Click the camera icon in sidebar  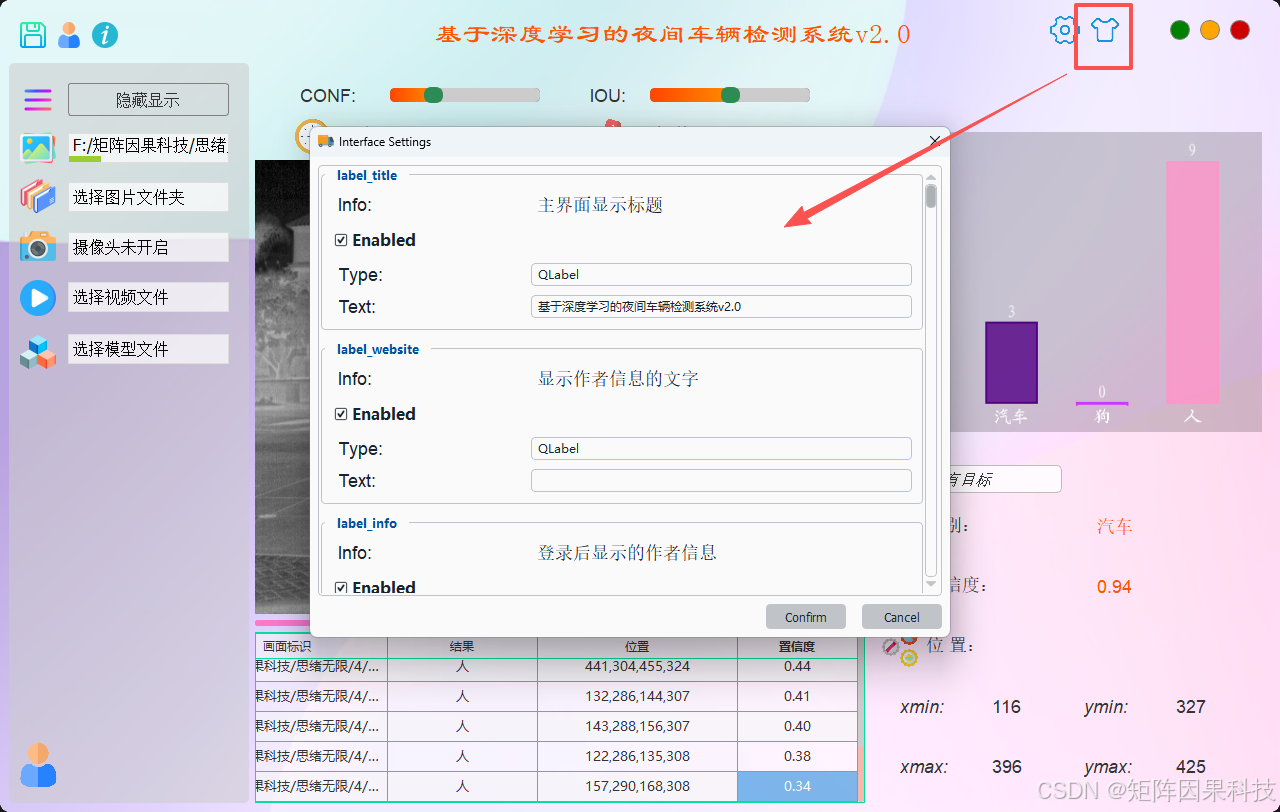[x=38, y=246]
